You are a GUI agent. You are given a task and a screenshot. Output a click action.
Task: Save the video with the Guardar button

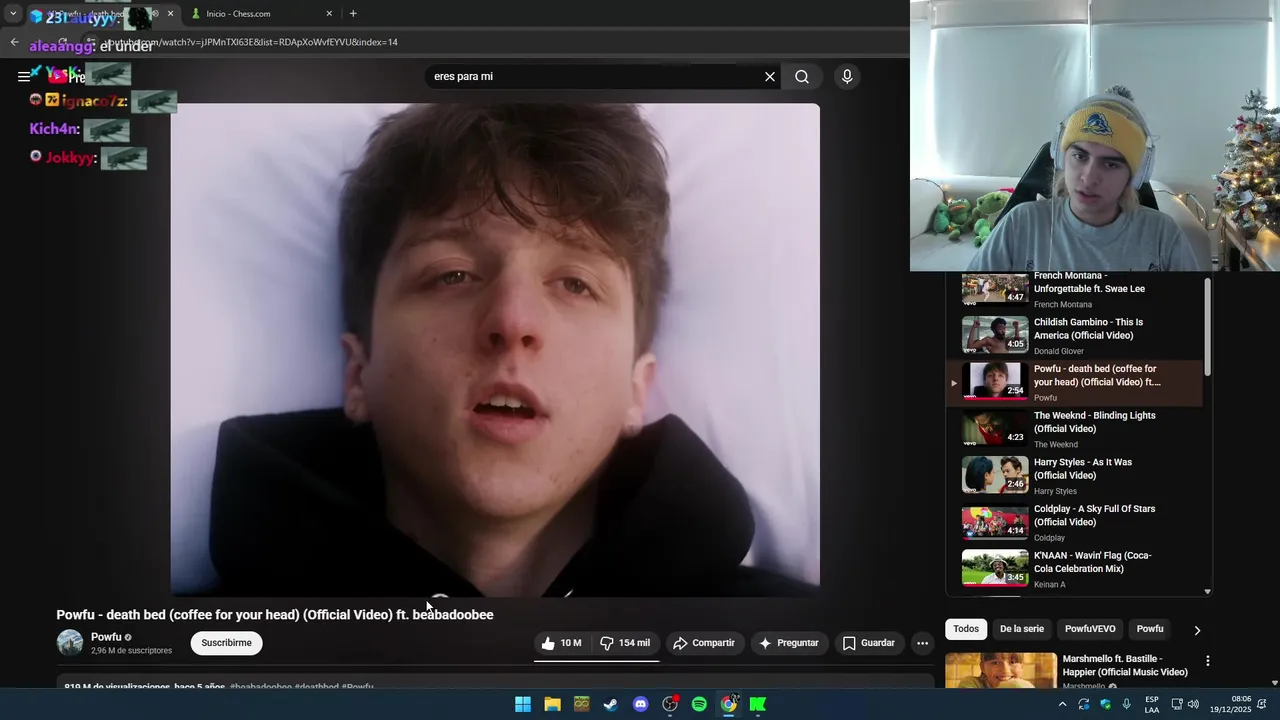point(869,643)
